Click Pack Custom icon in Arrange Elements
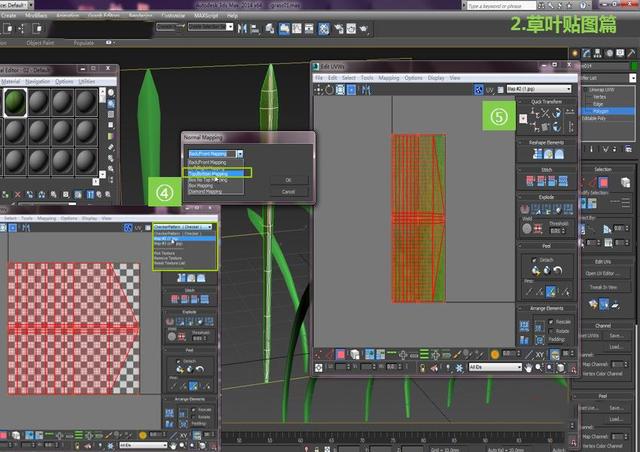 [524, 326]
